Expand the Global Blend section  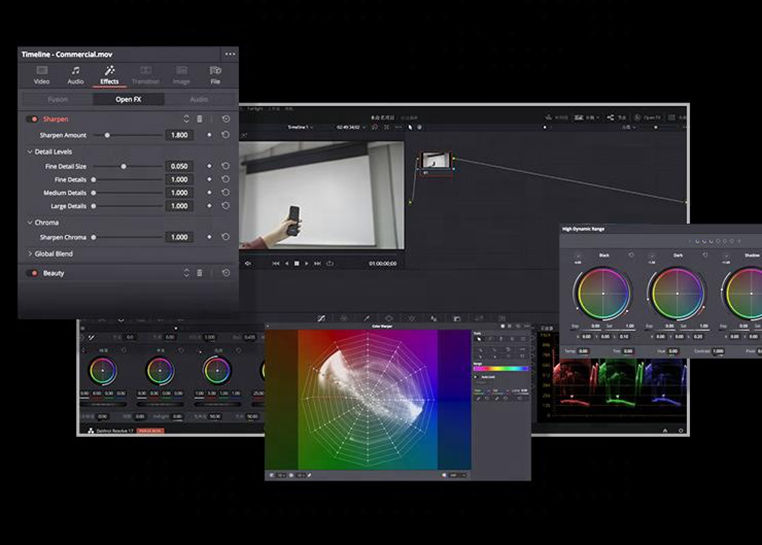(x=29, y=254)
